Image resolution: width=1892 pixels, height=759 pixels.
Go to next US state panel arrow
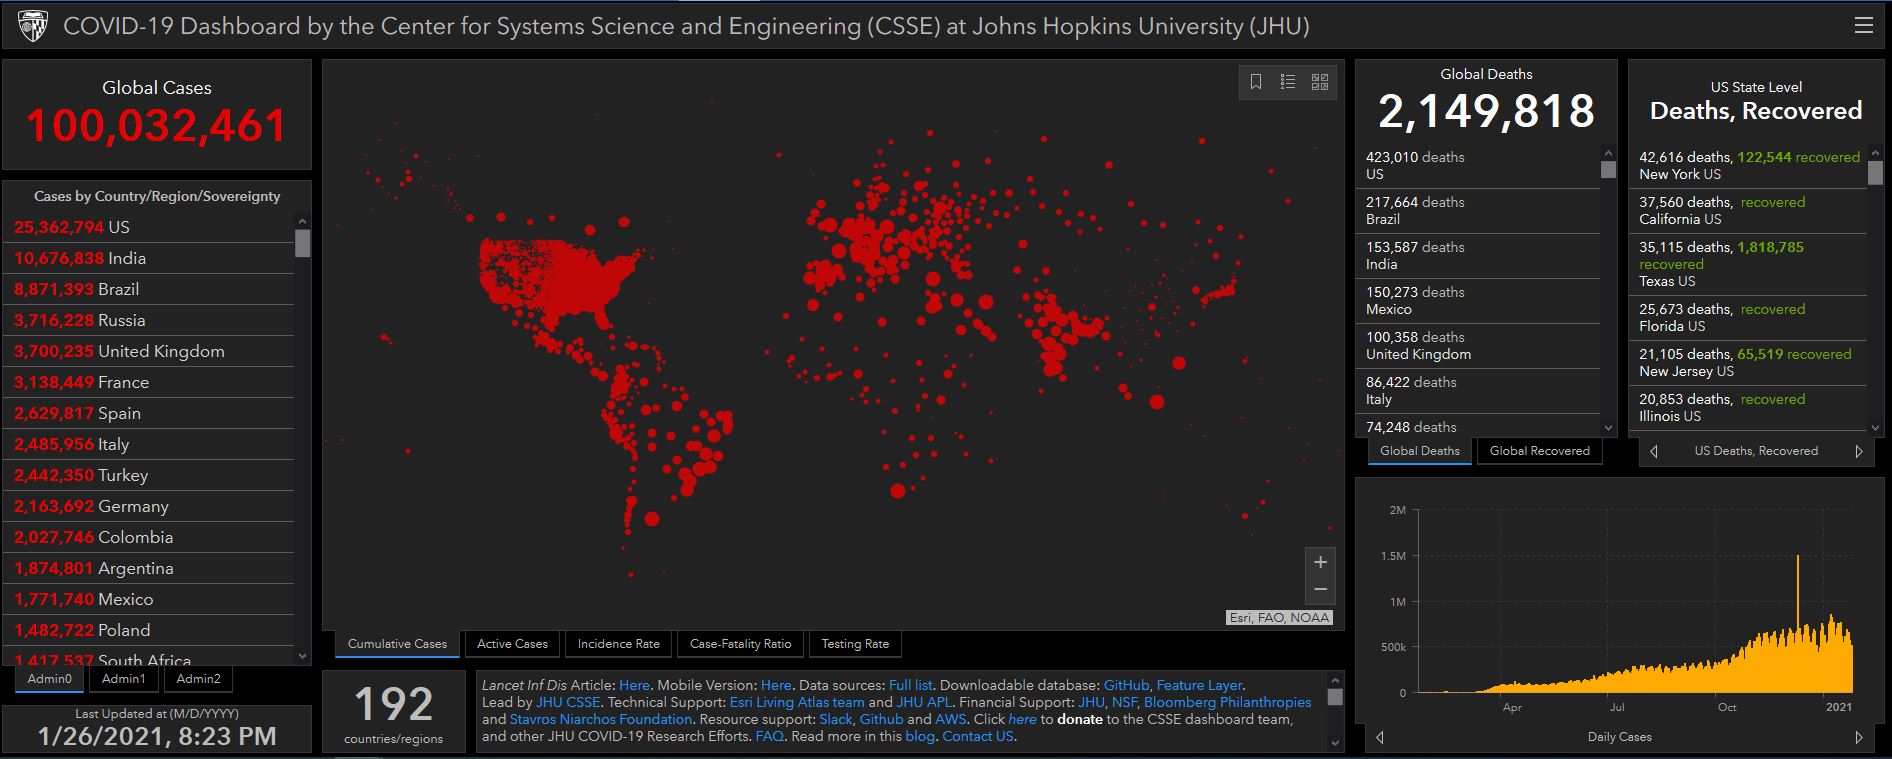click(1859, 451)
